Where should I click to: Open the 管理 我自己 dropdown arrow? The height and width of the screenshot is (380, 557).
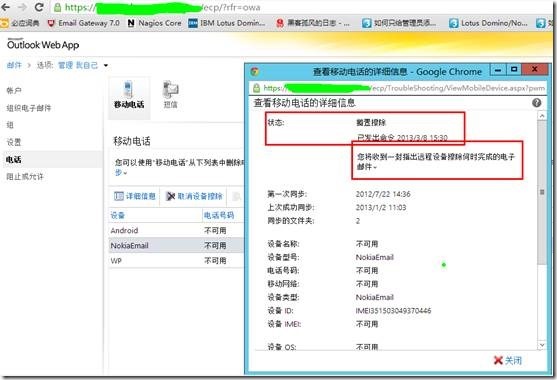click(x=106, y=65)
